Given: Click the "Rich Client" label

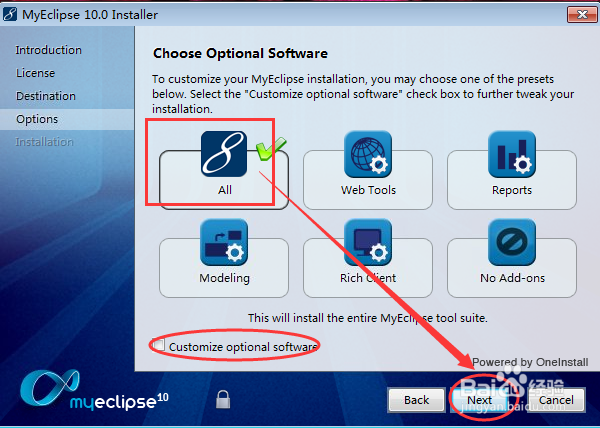Looking at the screenshot, I should (368, 278).
